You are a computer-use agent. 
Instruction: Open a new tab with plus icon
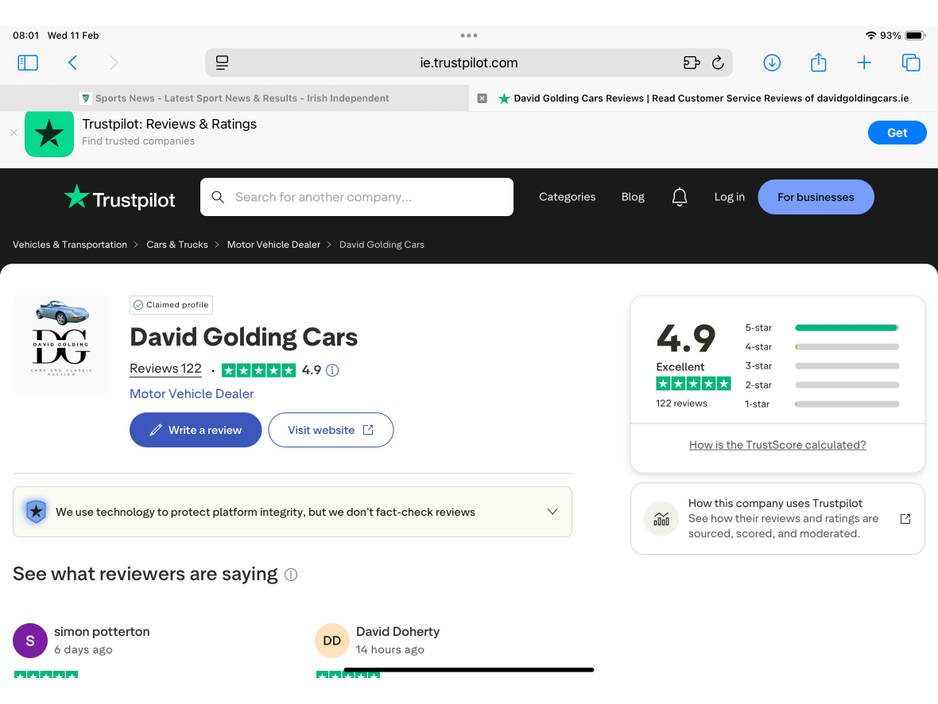pos(864,63)
